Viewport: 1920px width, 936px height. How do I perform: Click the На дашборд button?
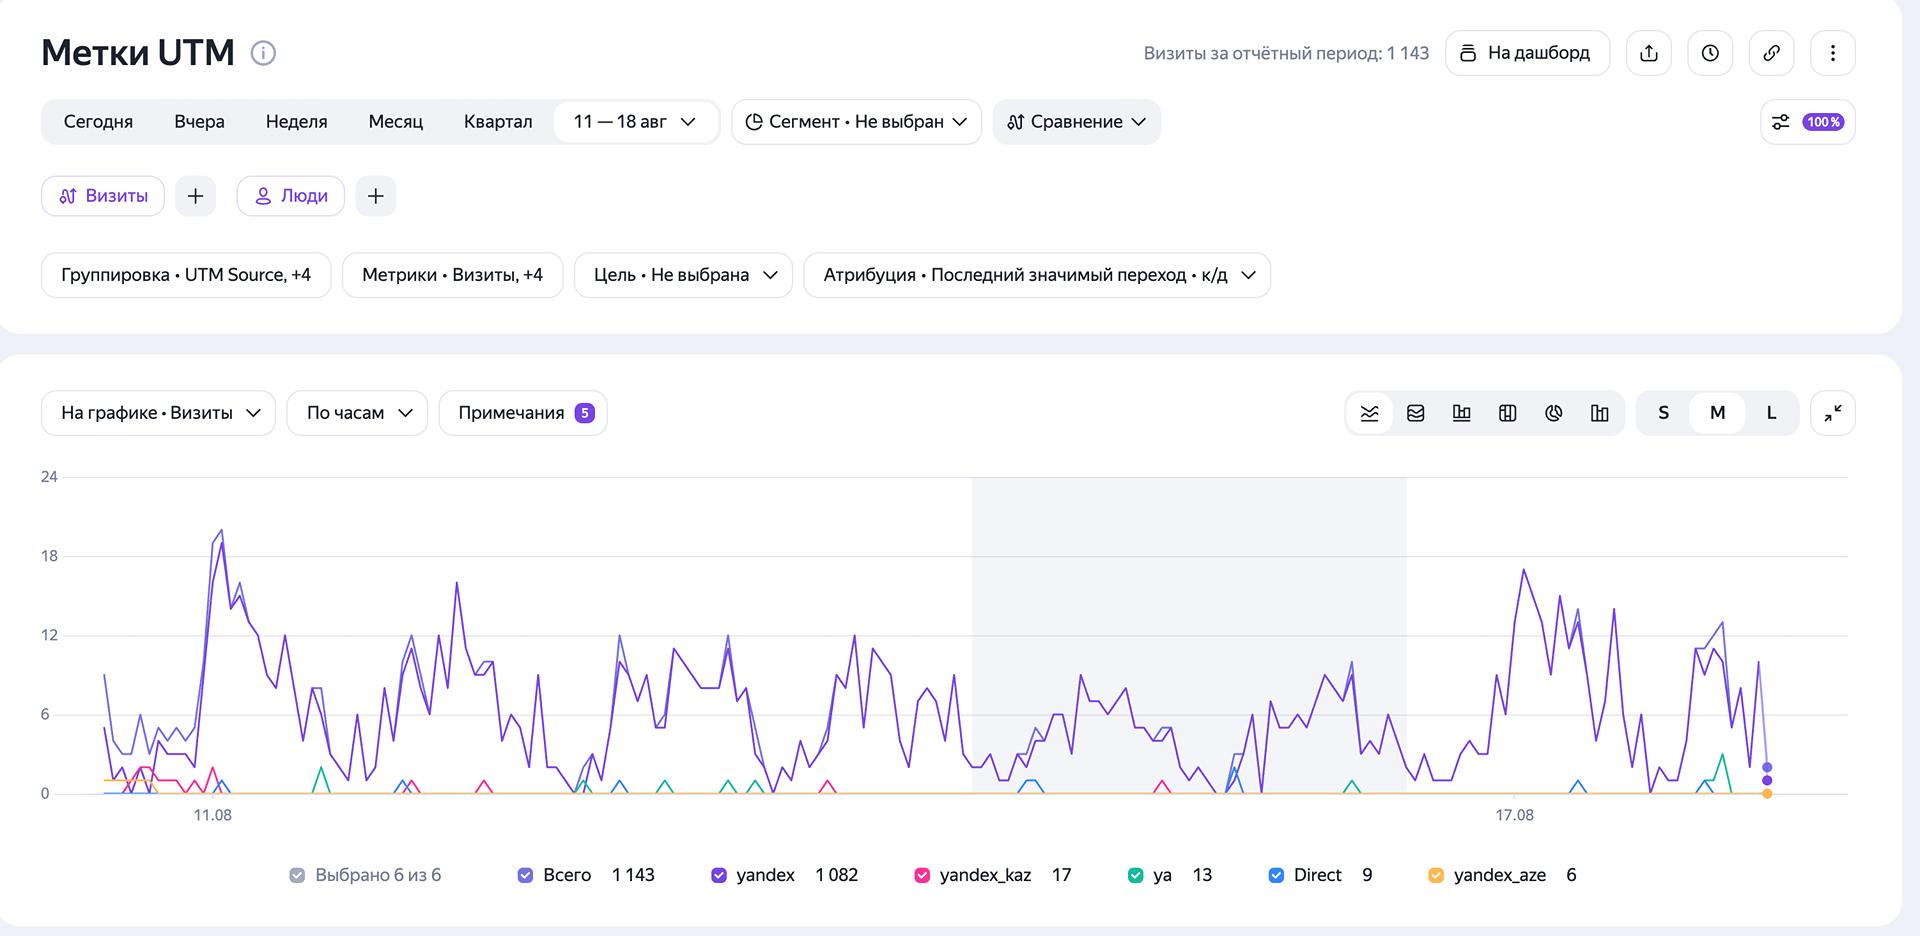pos(1527,53)
